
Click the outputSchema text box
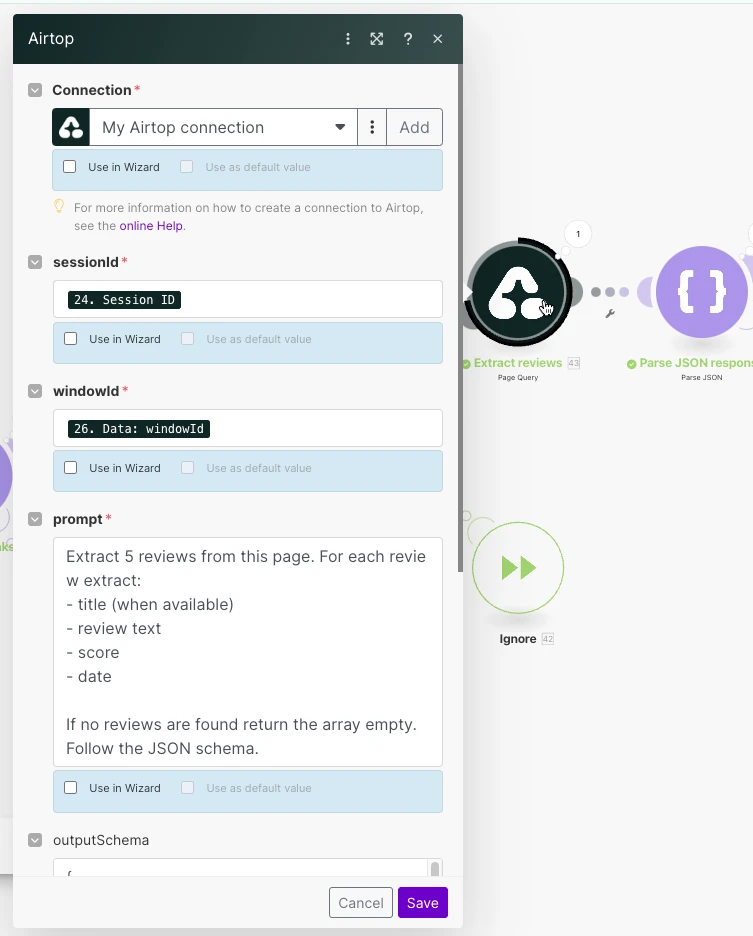pos(240,868)
